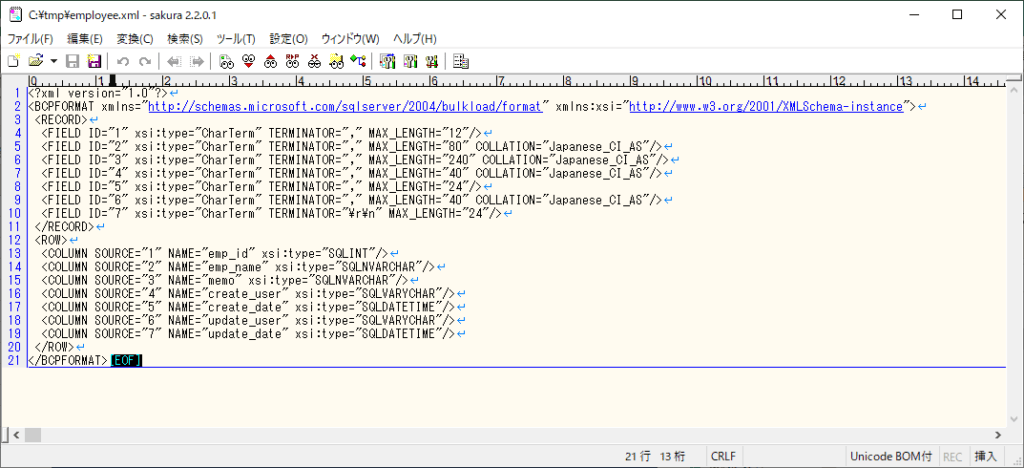The height and width of the screenshot is (468, 1024).
Task: Click horizontal scrollbar thumb
Action: 33,435
